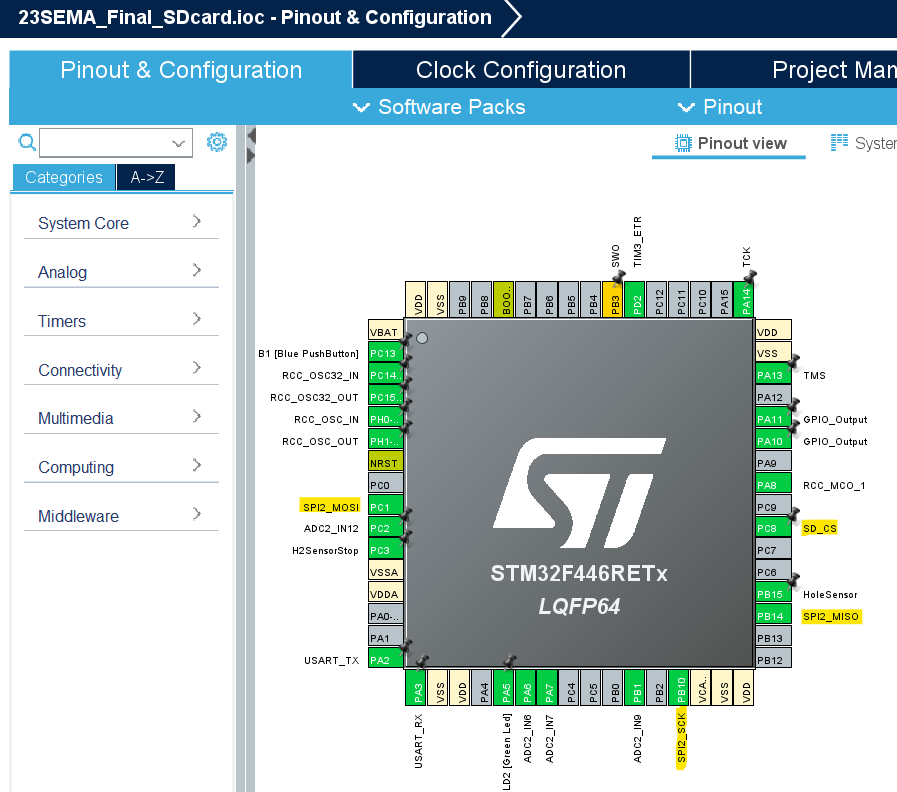Select pin PA14 TCK
This screenshot has height=792, width=897.
[x=746, y=299]
